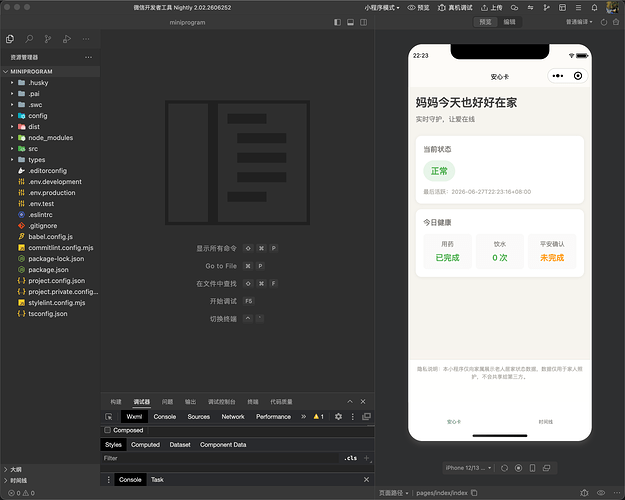Open the debugger kebab more-options menu

[352, 417]
